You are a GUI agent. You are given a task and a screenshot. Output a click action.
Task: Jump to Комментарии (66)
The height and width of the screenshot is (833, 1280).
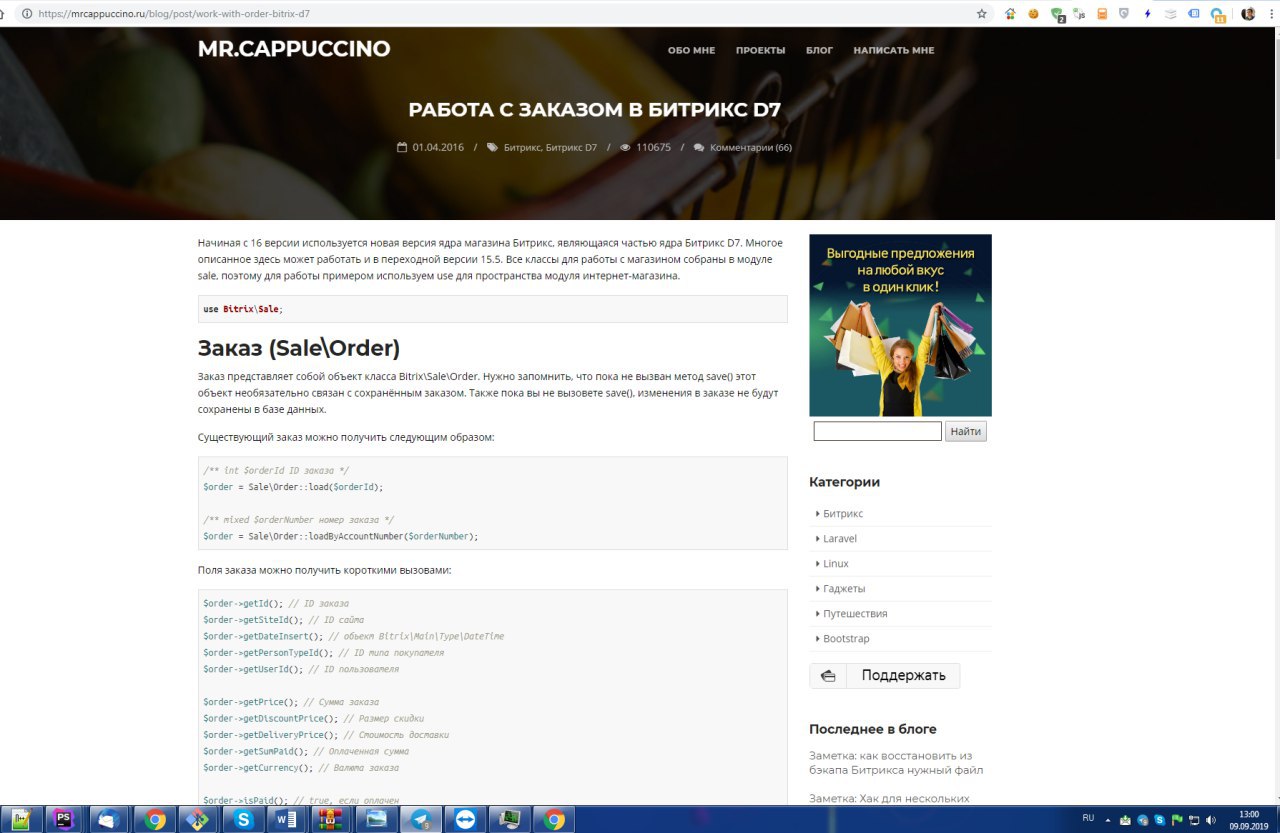[x=750, y=147]
